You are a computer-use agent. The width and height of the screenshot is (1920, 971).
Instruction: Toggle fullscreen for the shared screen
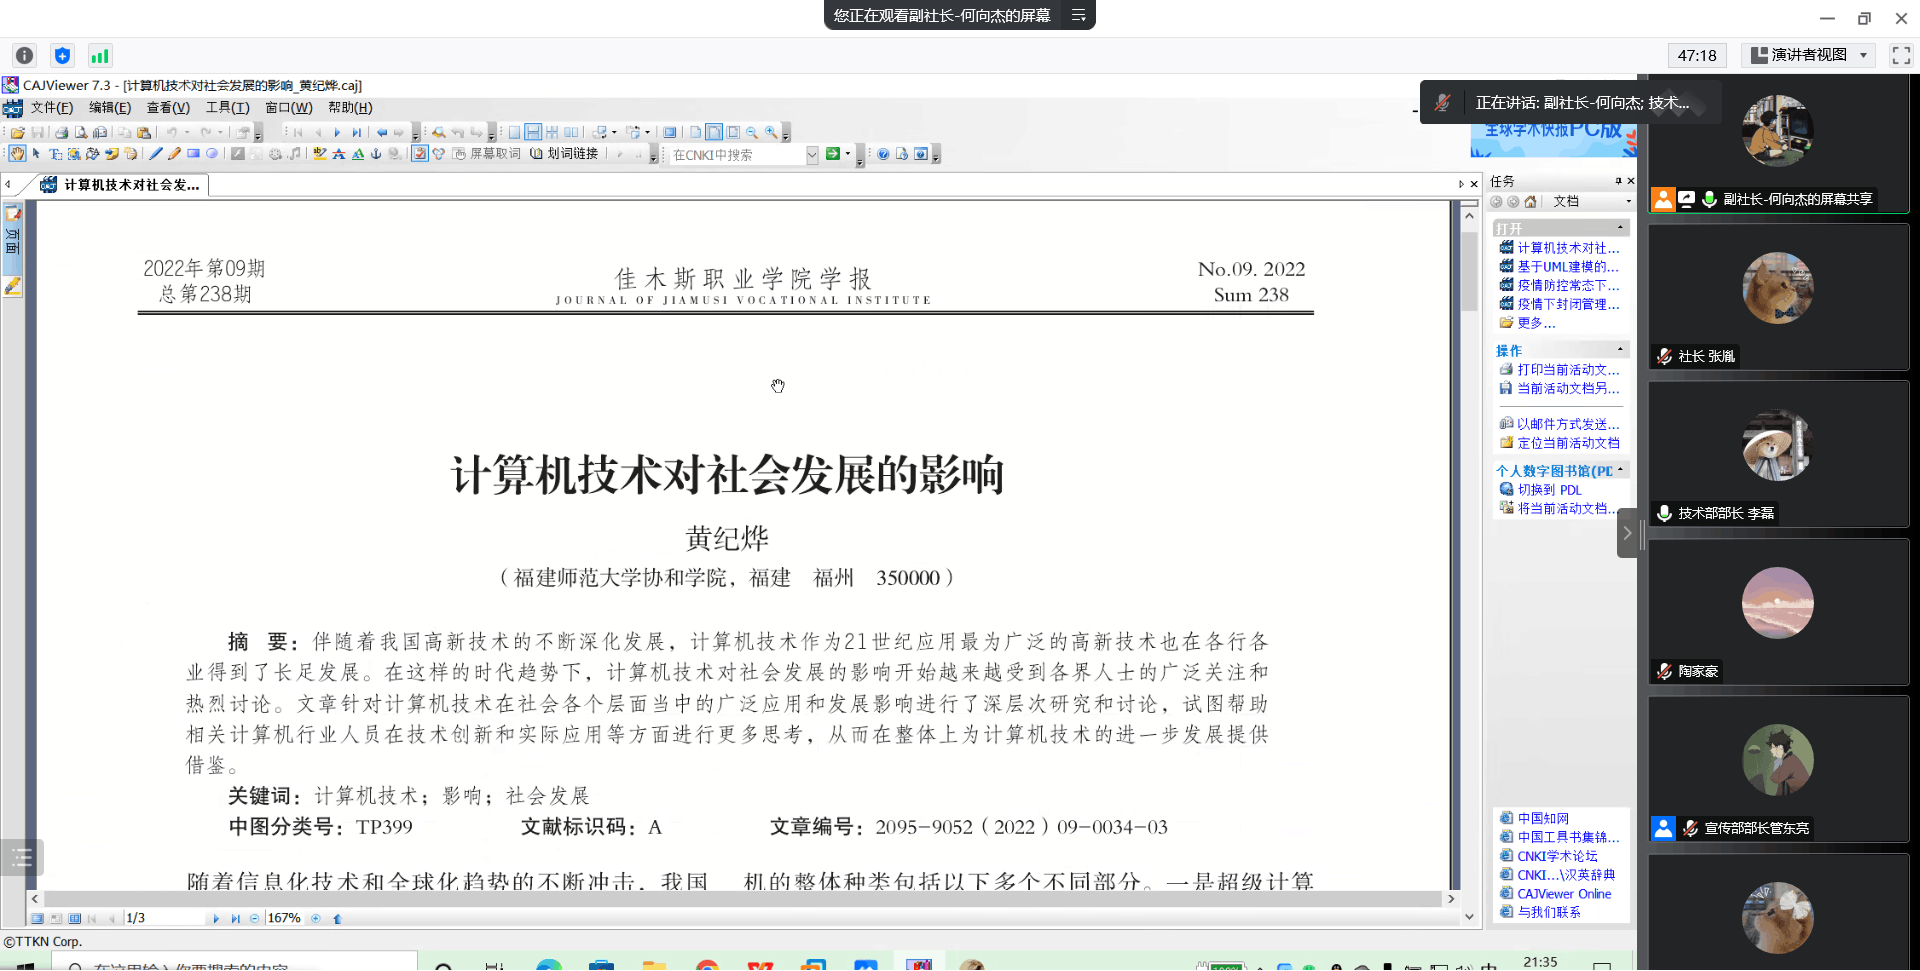(x=1901, y=55)
